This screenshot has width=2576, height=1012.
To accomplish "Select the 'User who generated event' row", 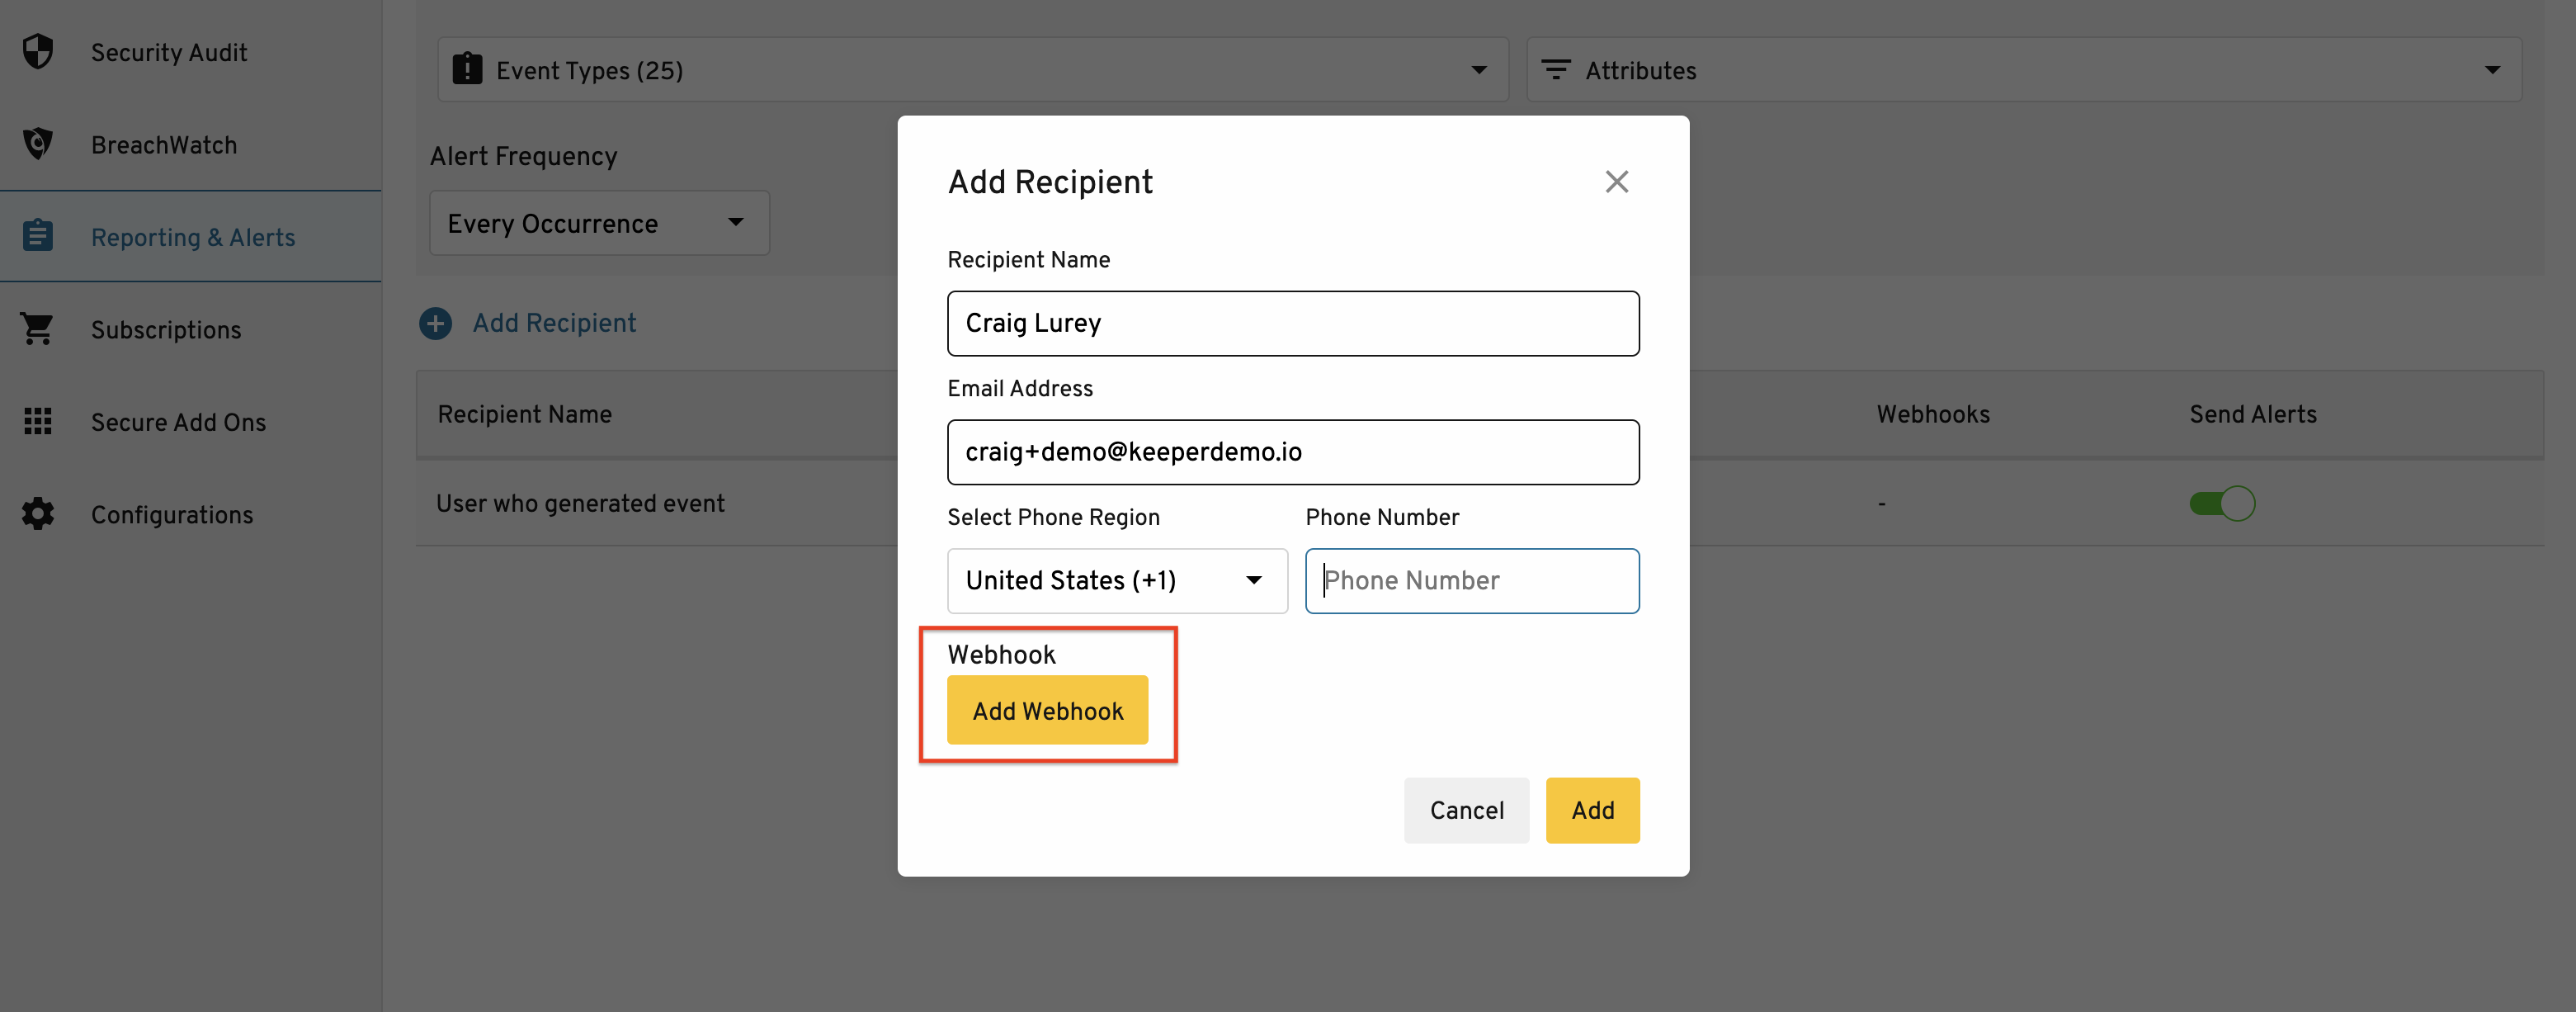I will pyautogui.click(x=1480, y=503).
